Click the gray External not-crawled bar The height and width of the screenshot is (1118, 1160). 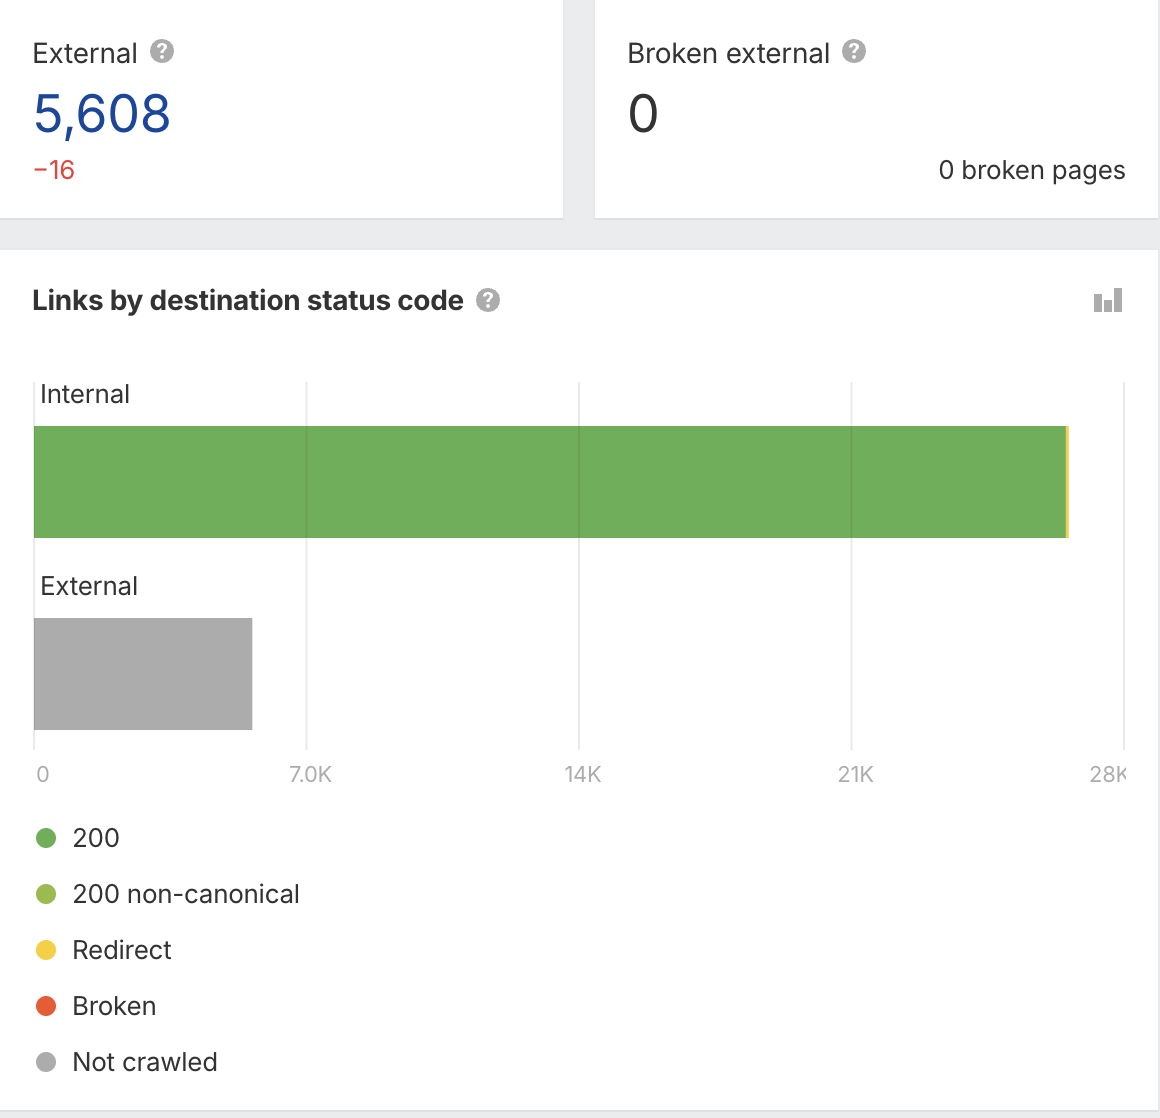143,674
